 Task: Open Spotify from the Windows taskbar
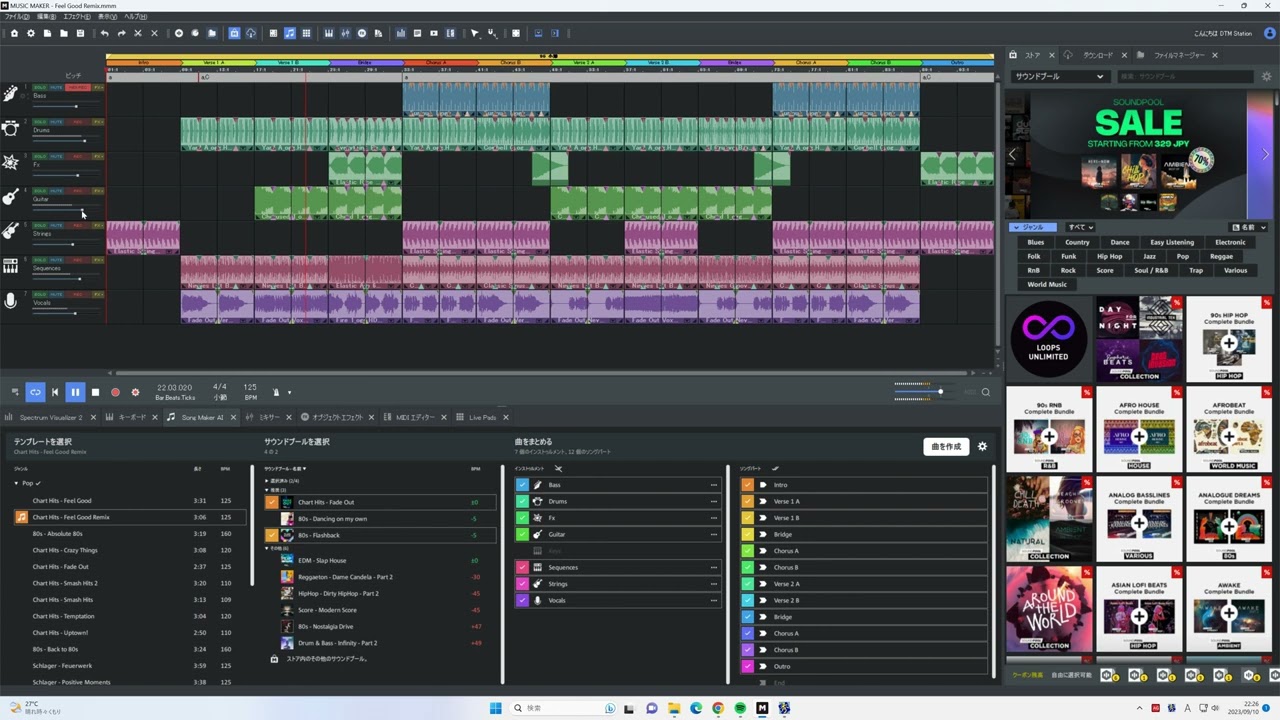[x=740, y=708]
